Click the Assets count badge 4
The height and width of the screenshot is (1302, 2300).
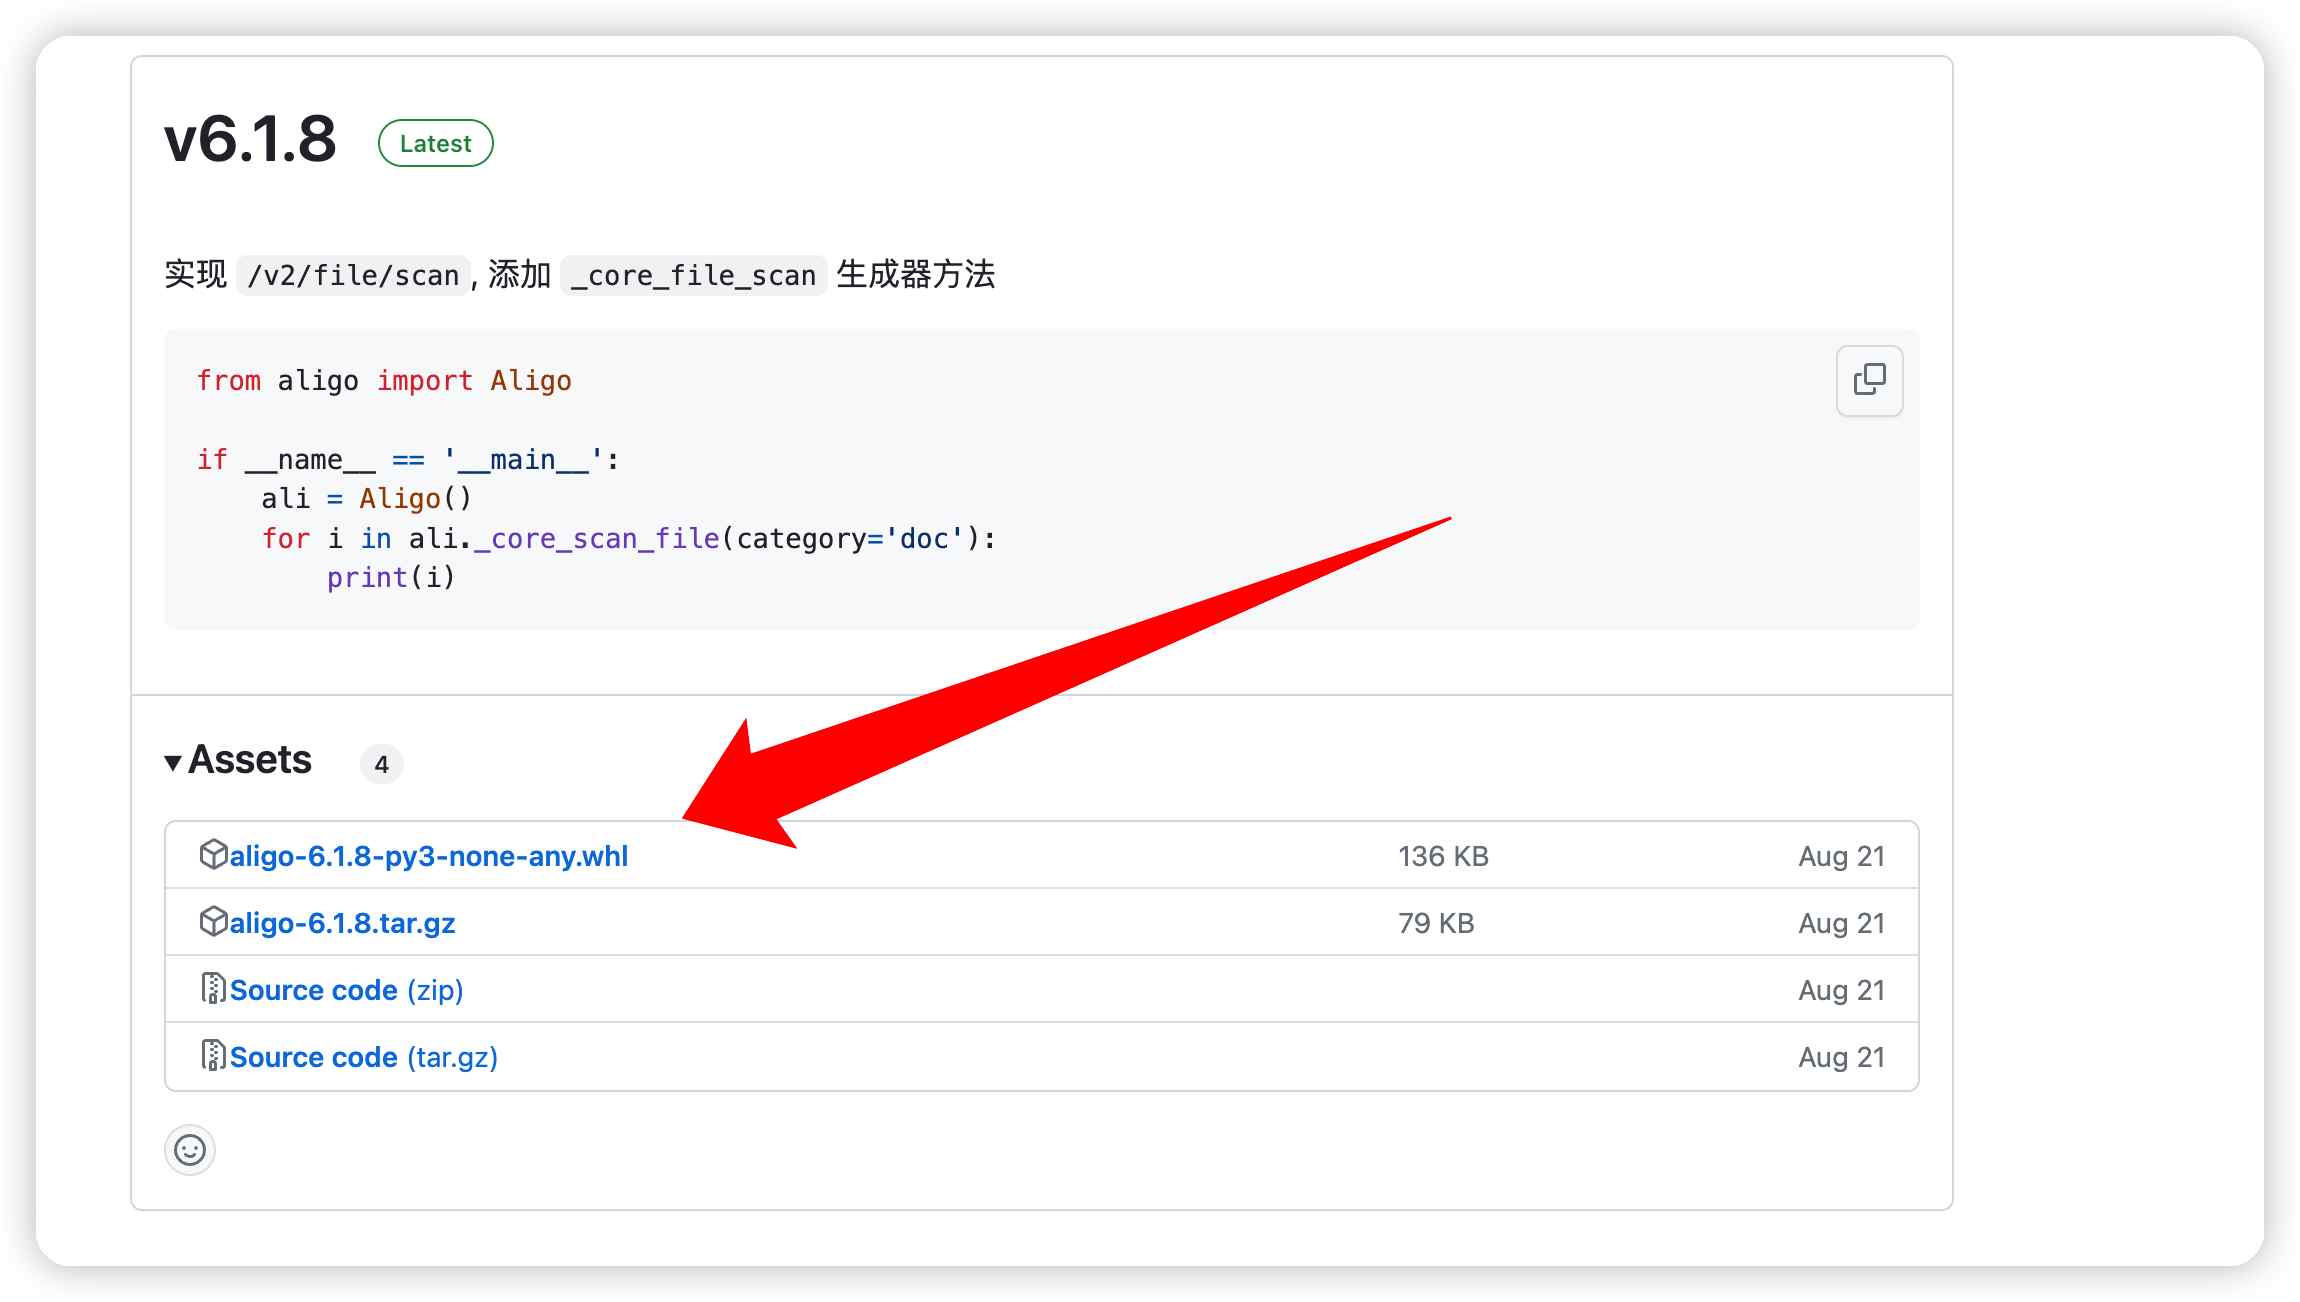pyautogui.click(x=382, y=765)
